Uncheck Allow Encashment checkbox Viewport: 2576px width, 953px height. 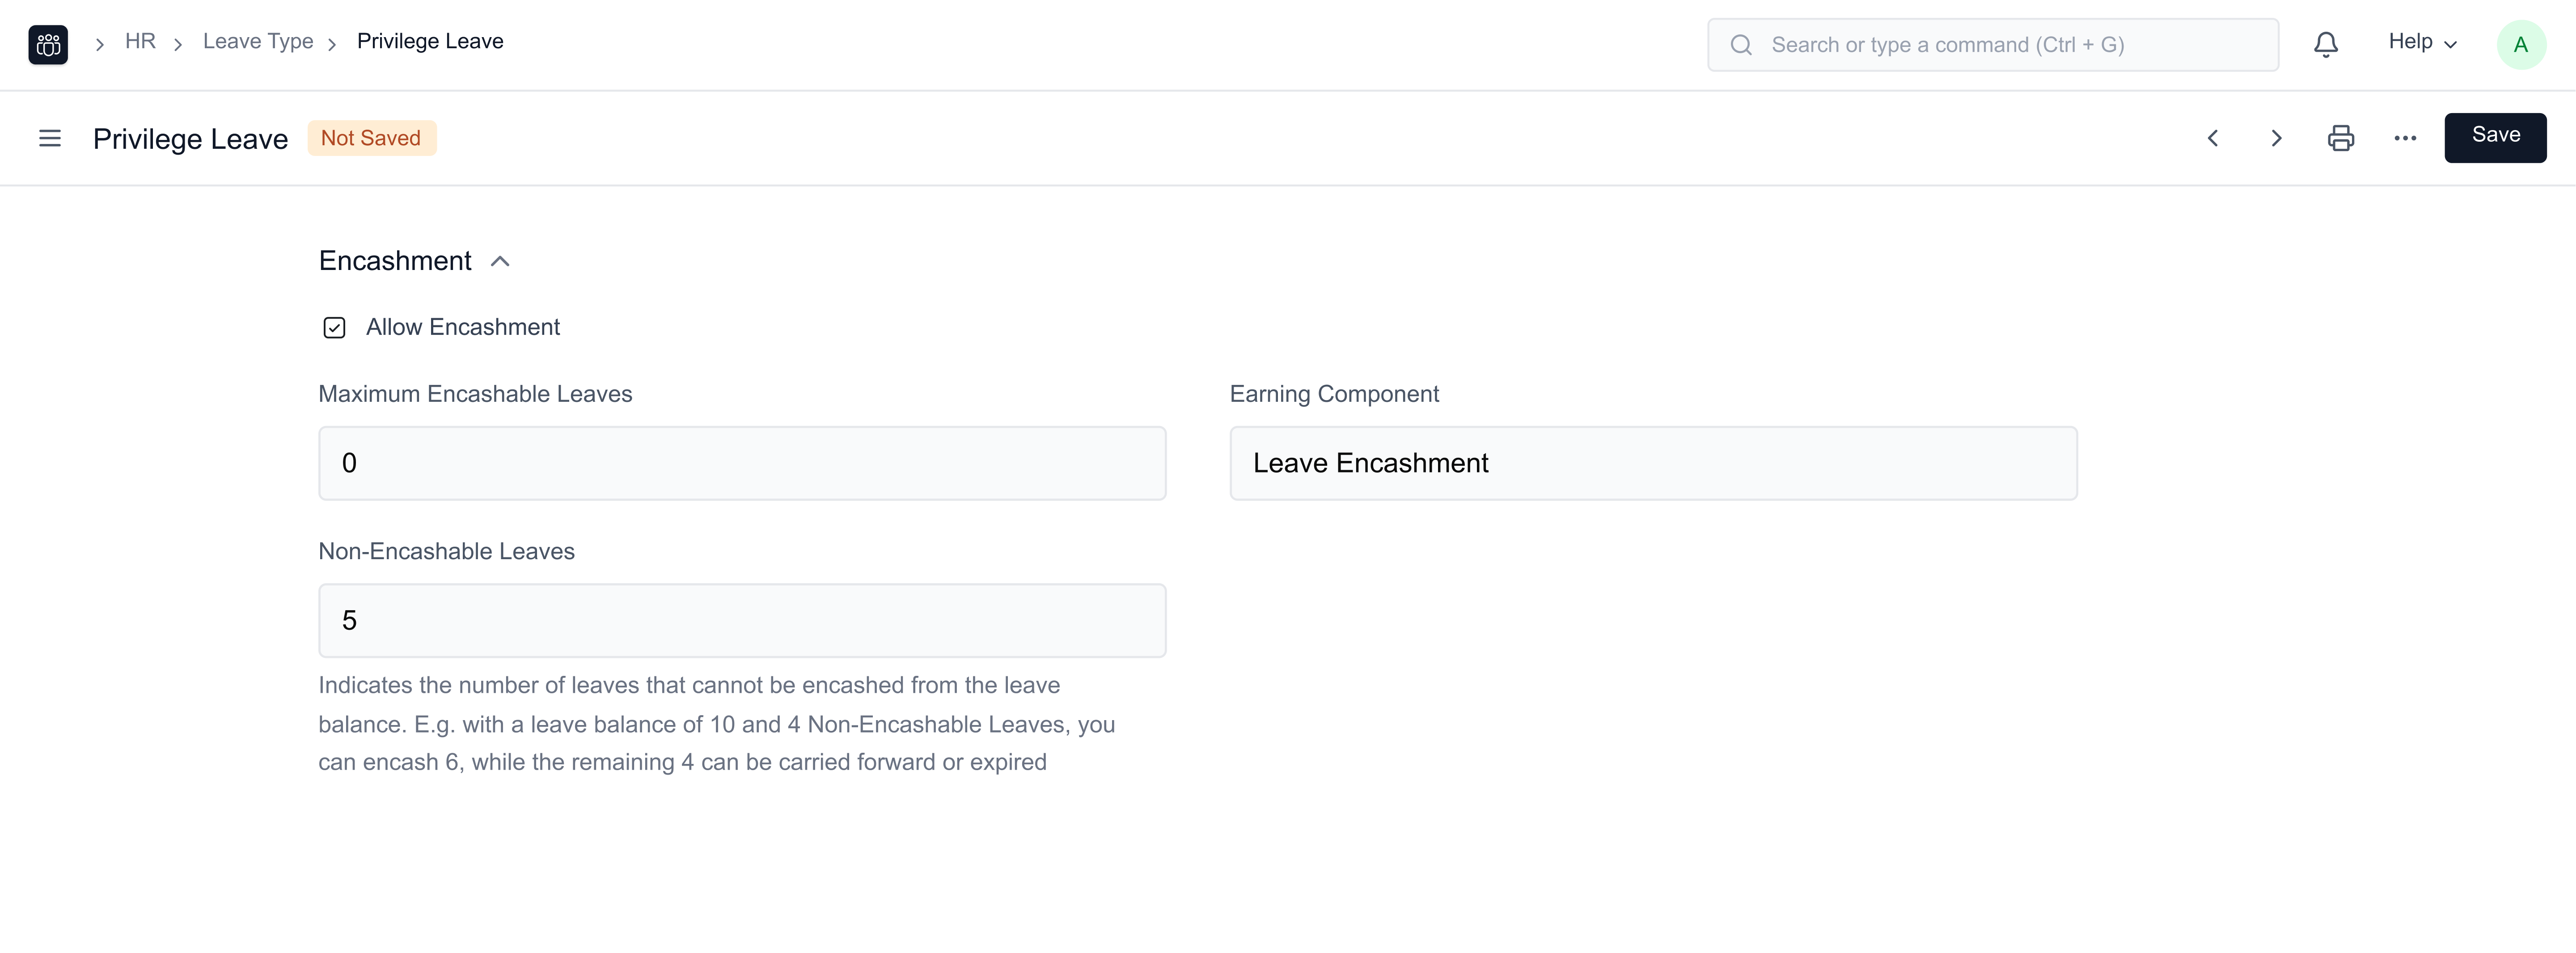tap(334, 328)
